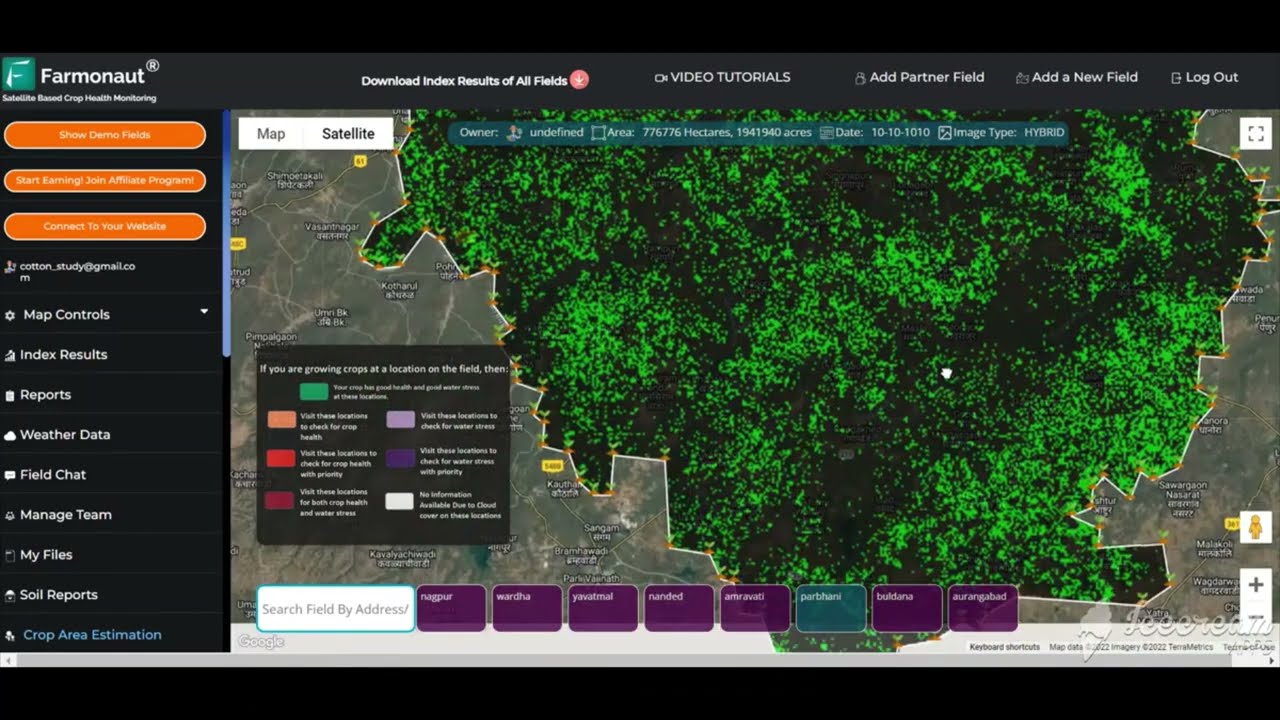Click the owner person icon in info bar

514,132
